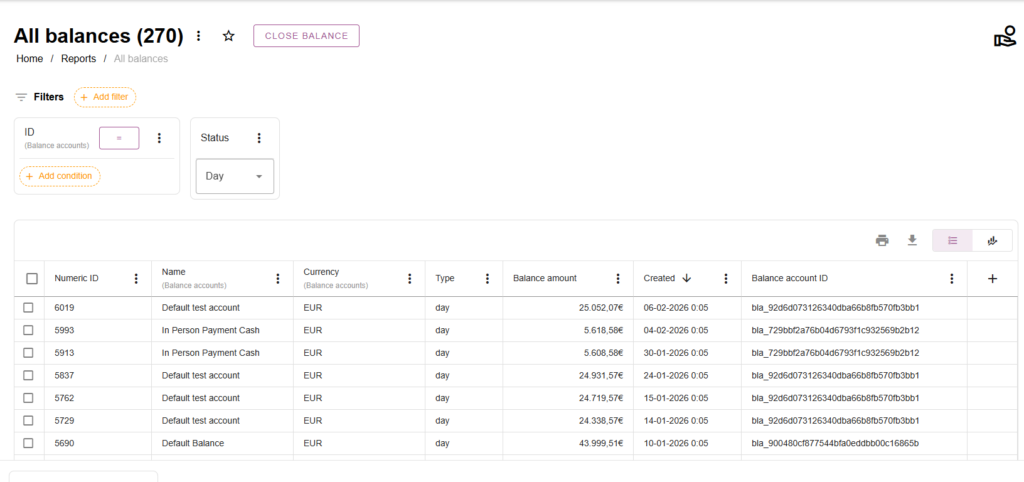The width and height of the screenshot is (1024, 482).
Task: Click the hand-holding-coin icon at top right
Action: pos(1004,37)
